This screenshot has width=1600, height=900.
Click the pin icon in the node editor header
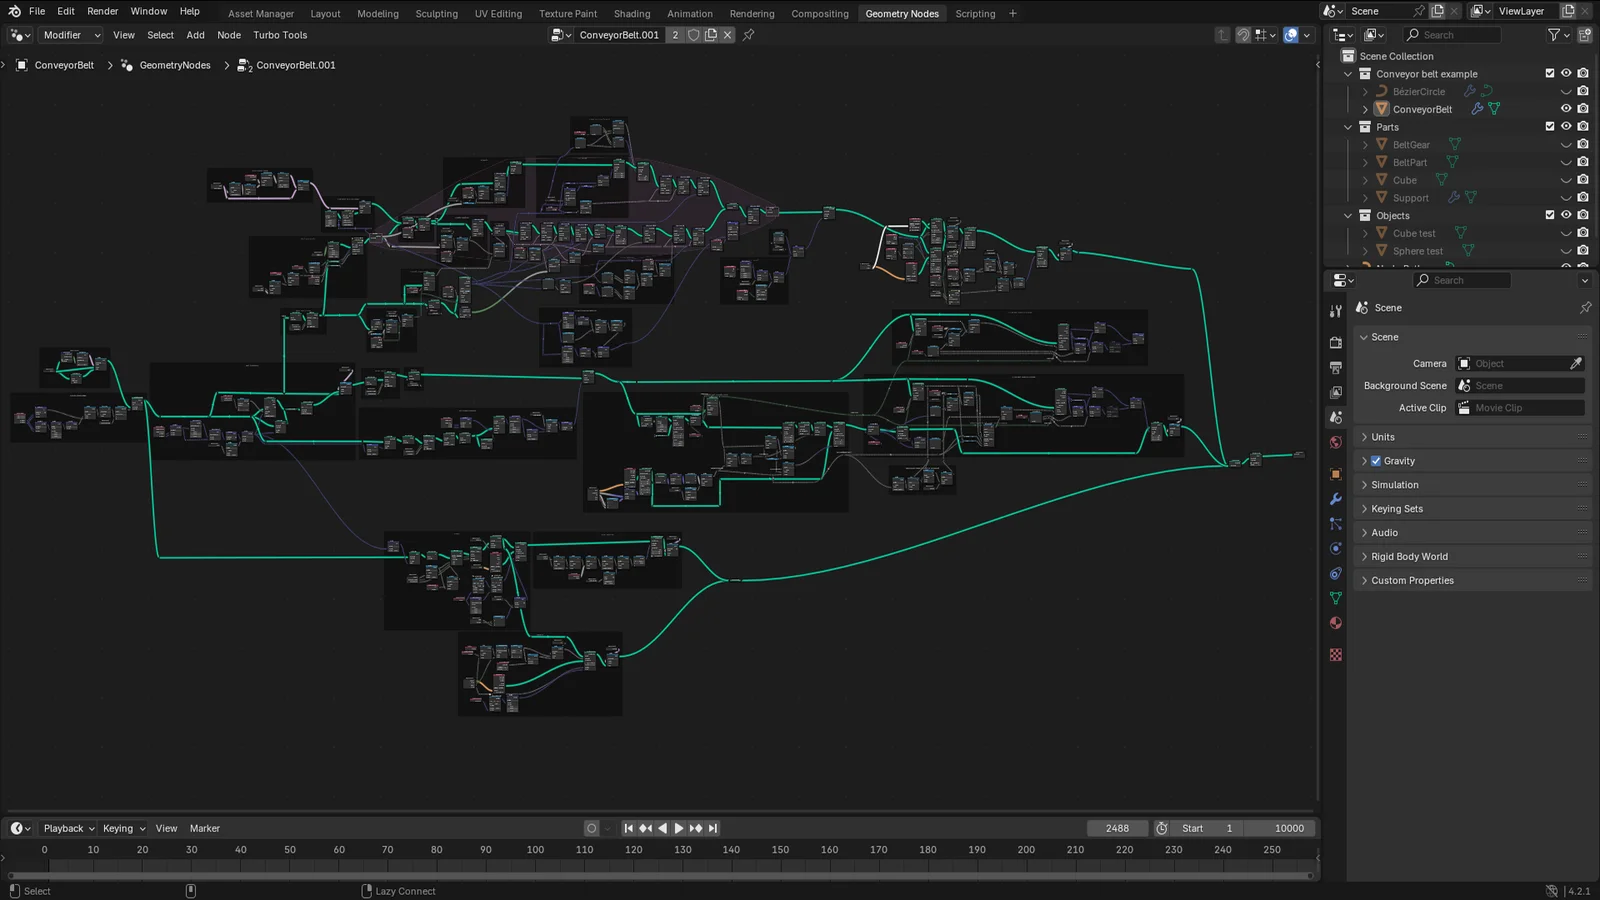(x=747, y=35)
